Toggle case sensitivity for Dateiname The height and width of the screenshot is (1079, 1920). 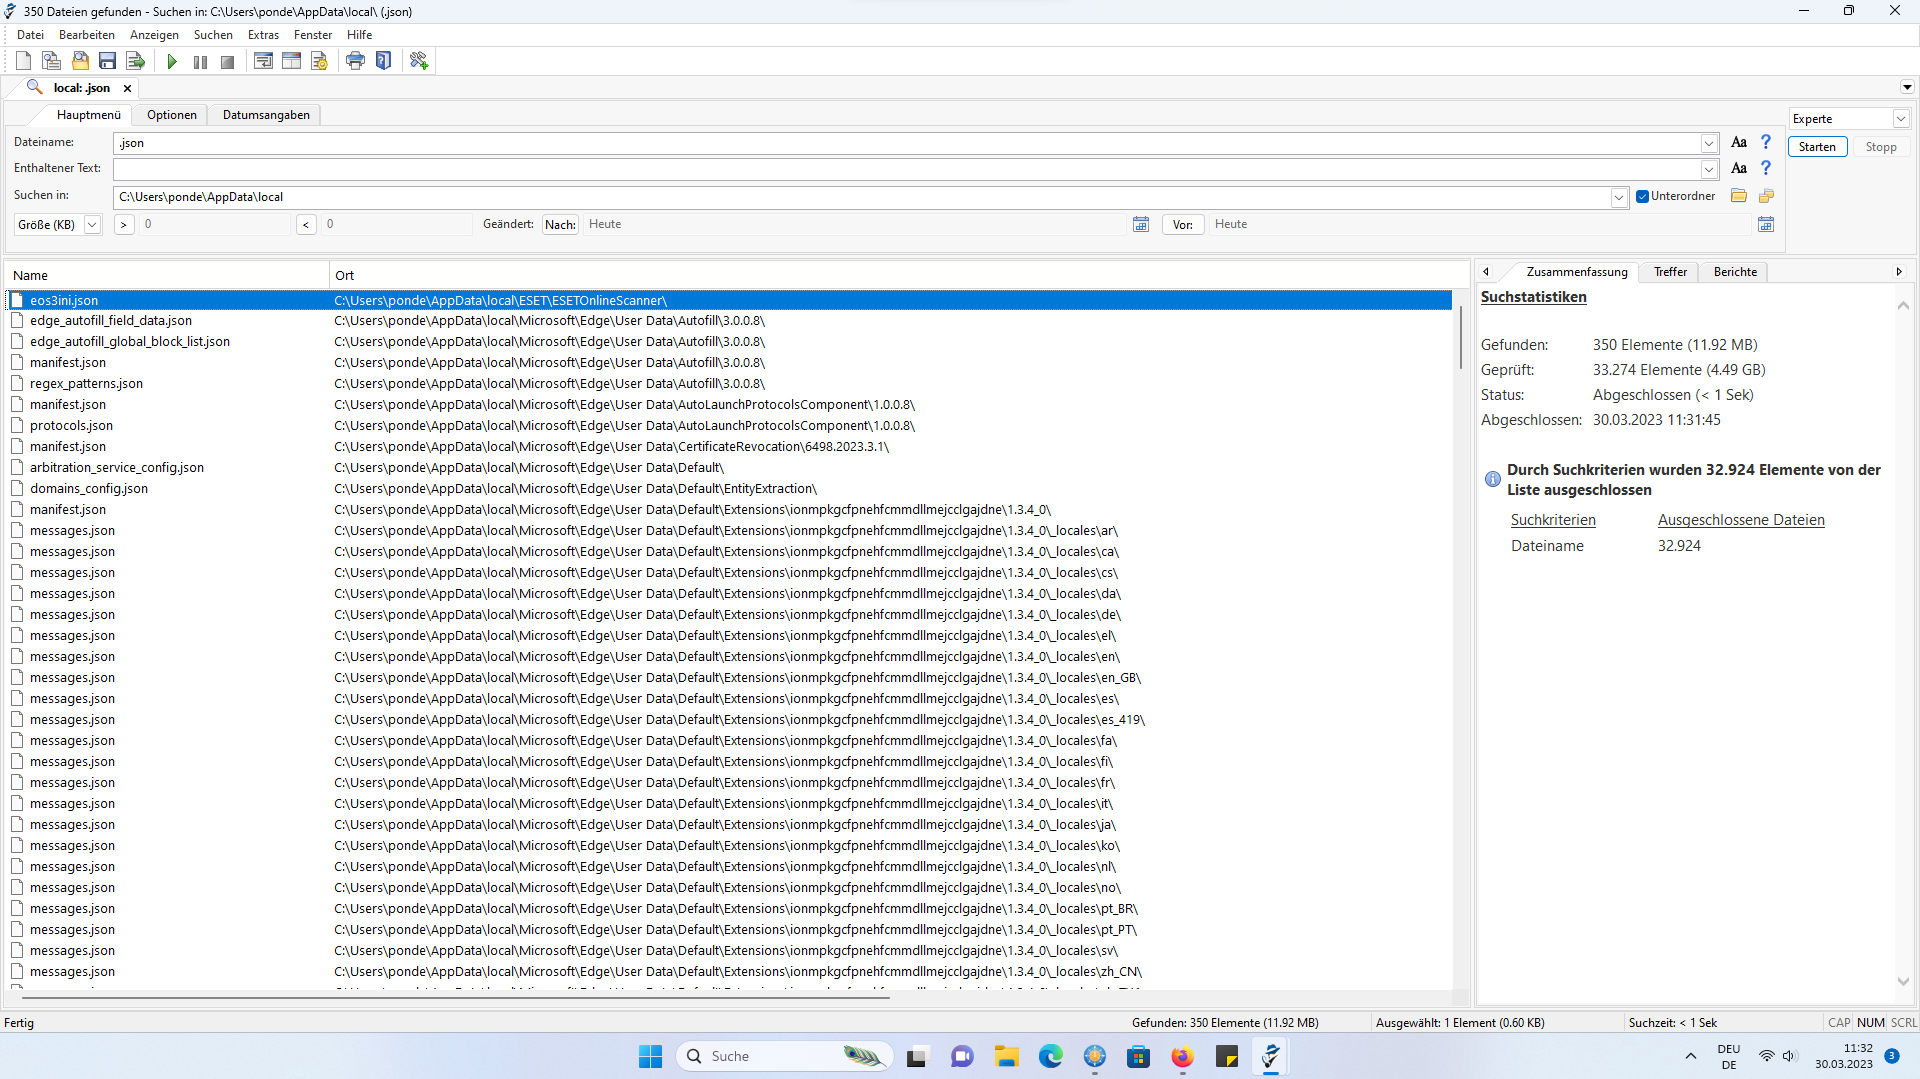tap(1739, 142)
